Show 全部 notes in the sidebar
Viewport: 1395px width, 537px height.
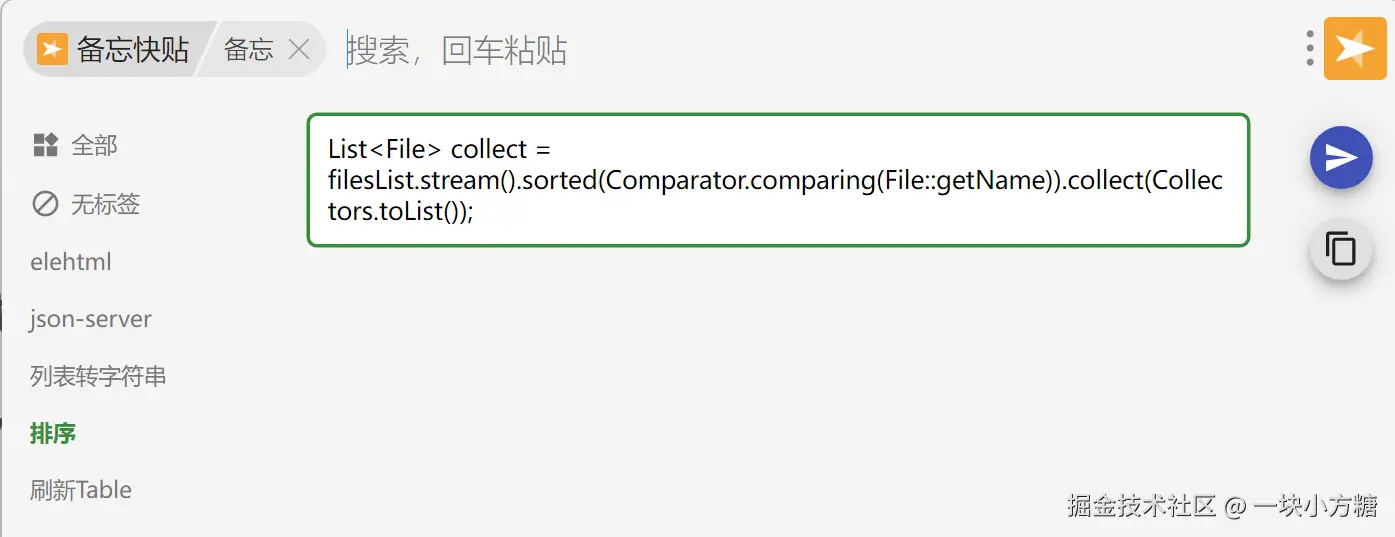[95, 146]
